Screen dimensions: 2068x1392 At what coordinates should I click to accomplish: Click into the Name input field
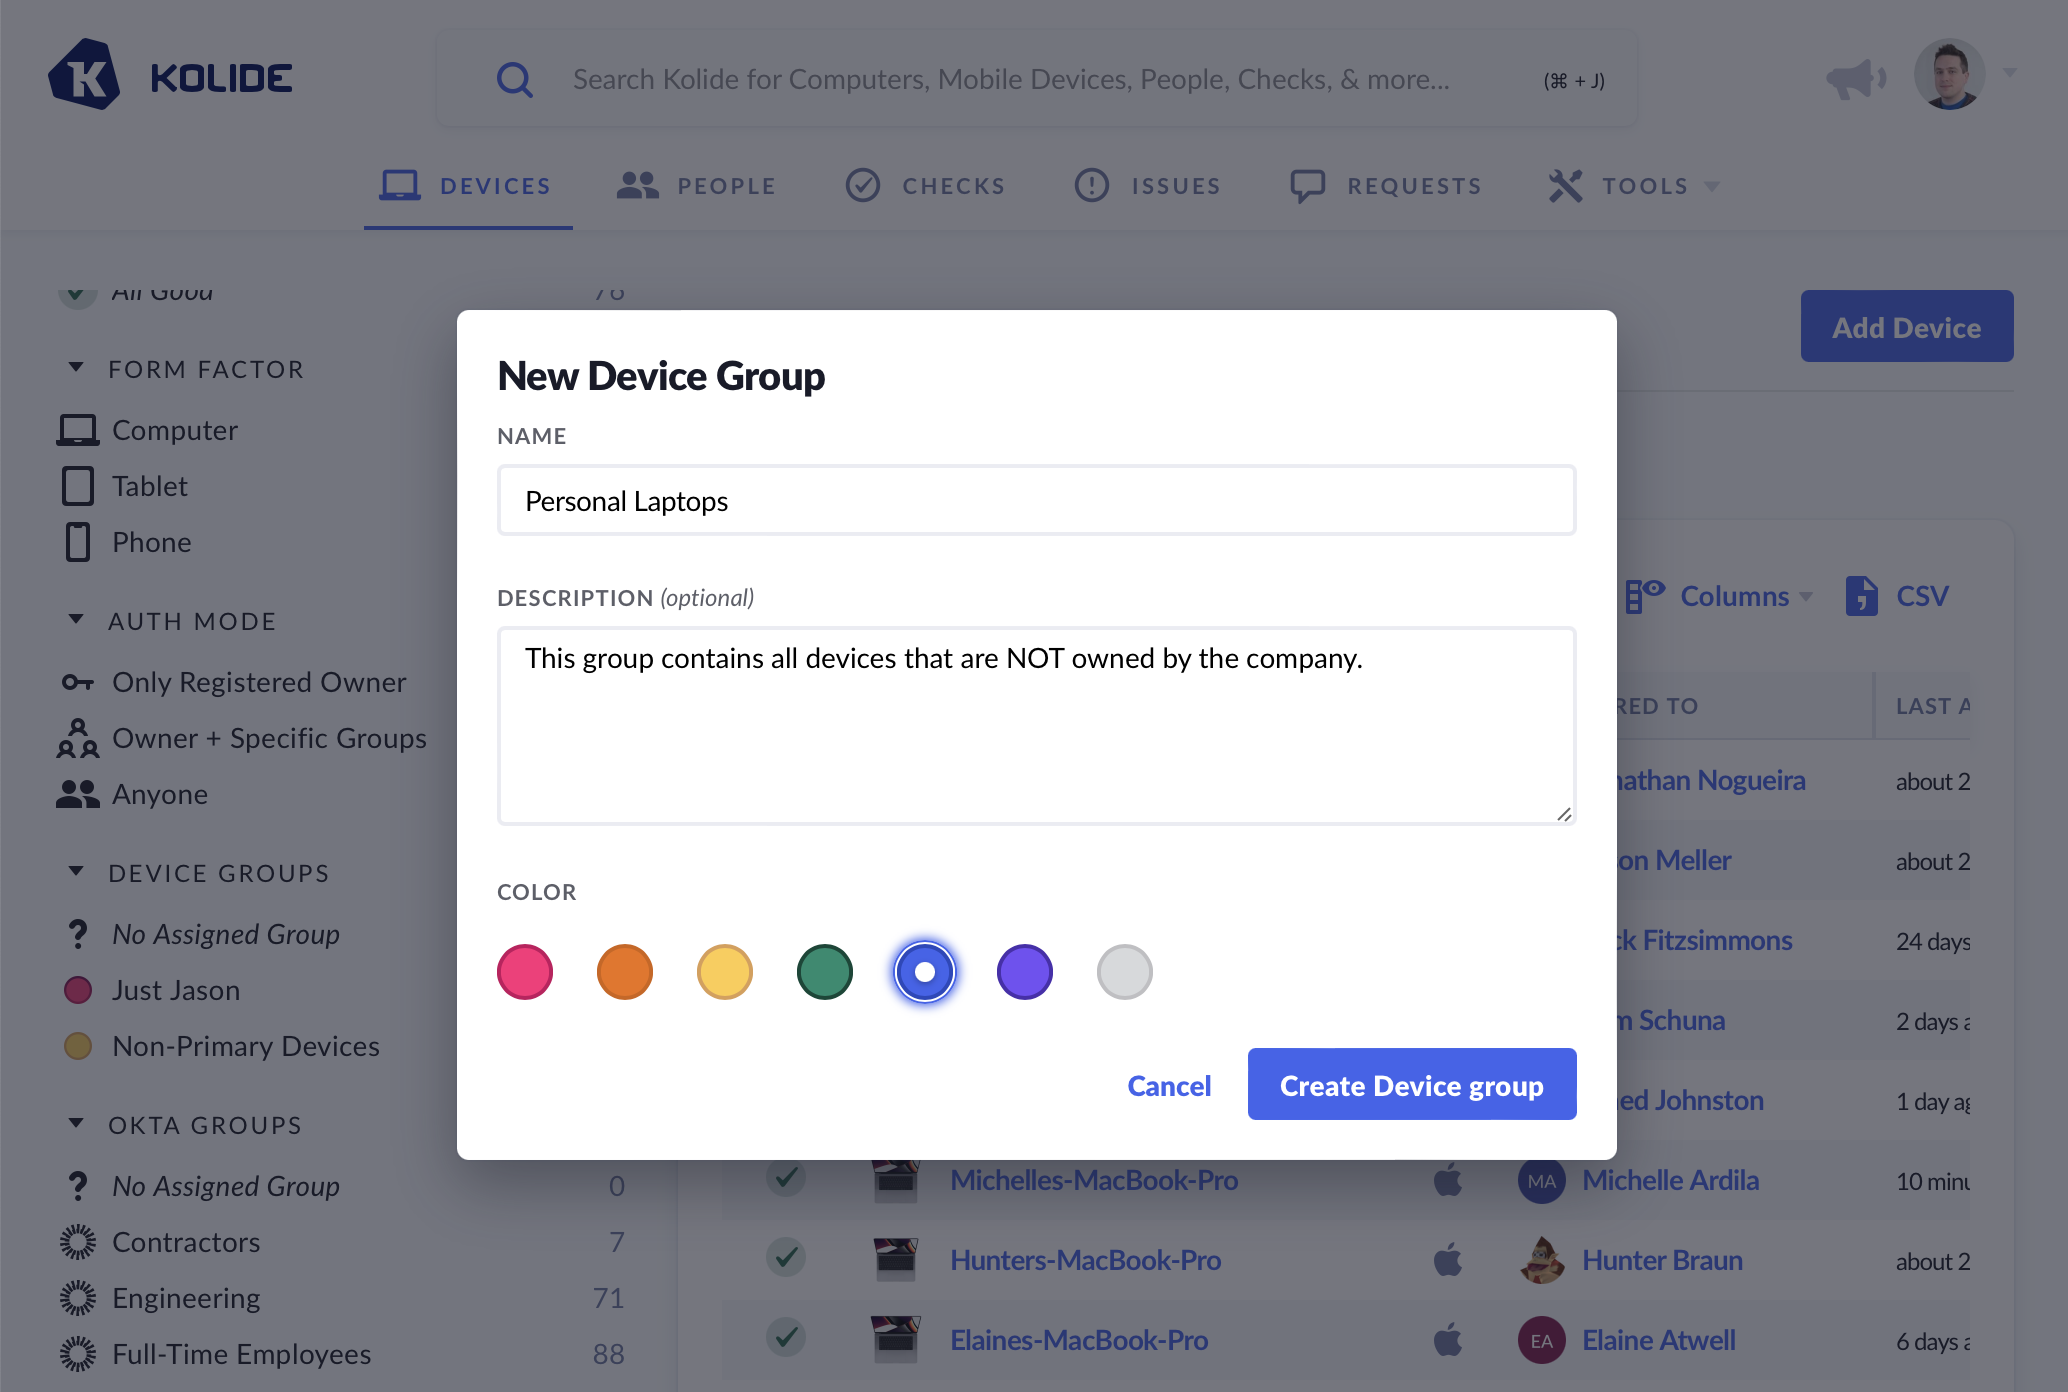[1036, 500]
